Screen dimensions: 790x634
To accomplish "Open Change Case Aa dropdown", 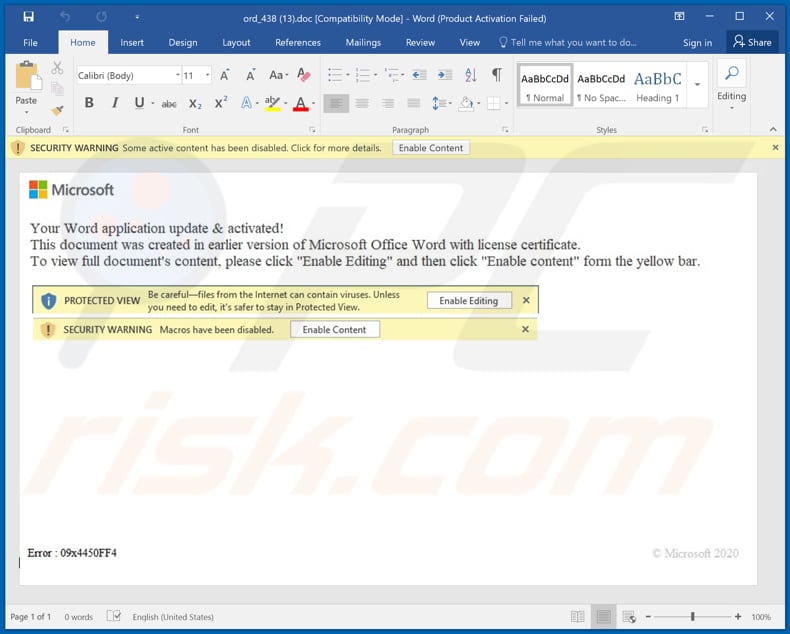I will pyautogui.click(x=278, y=75).
